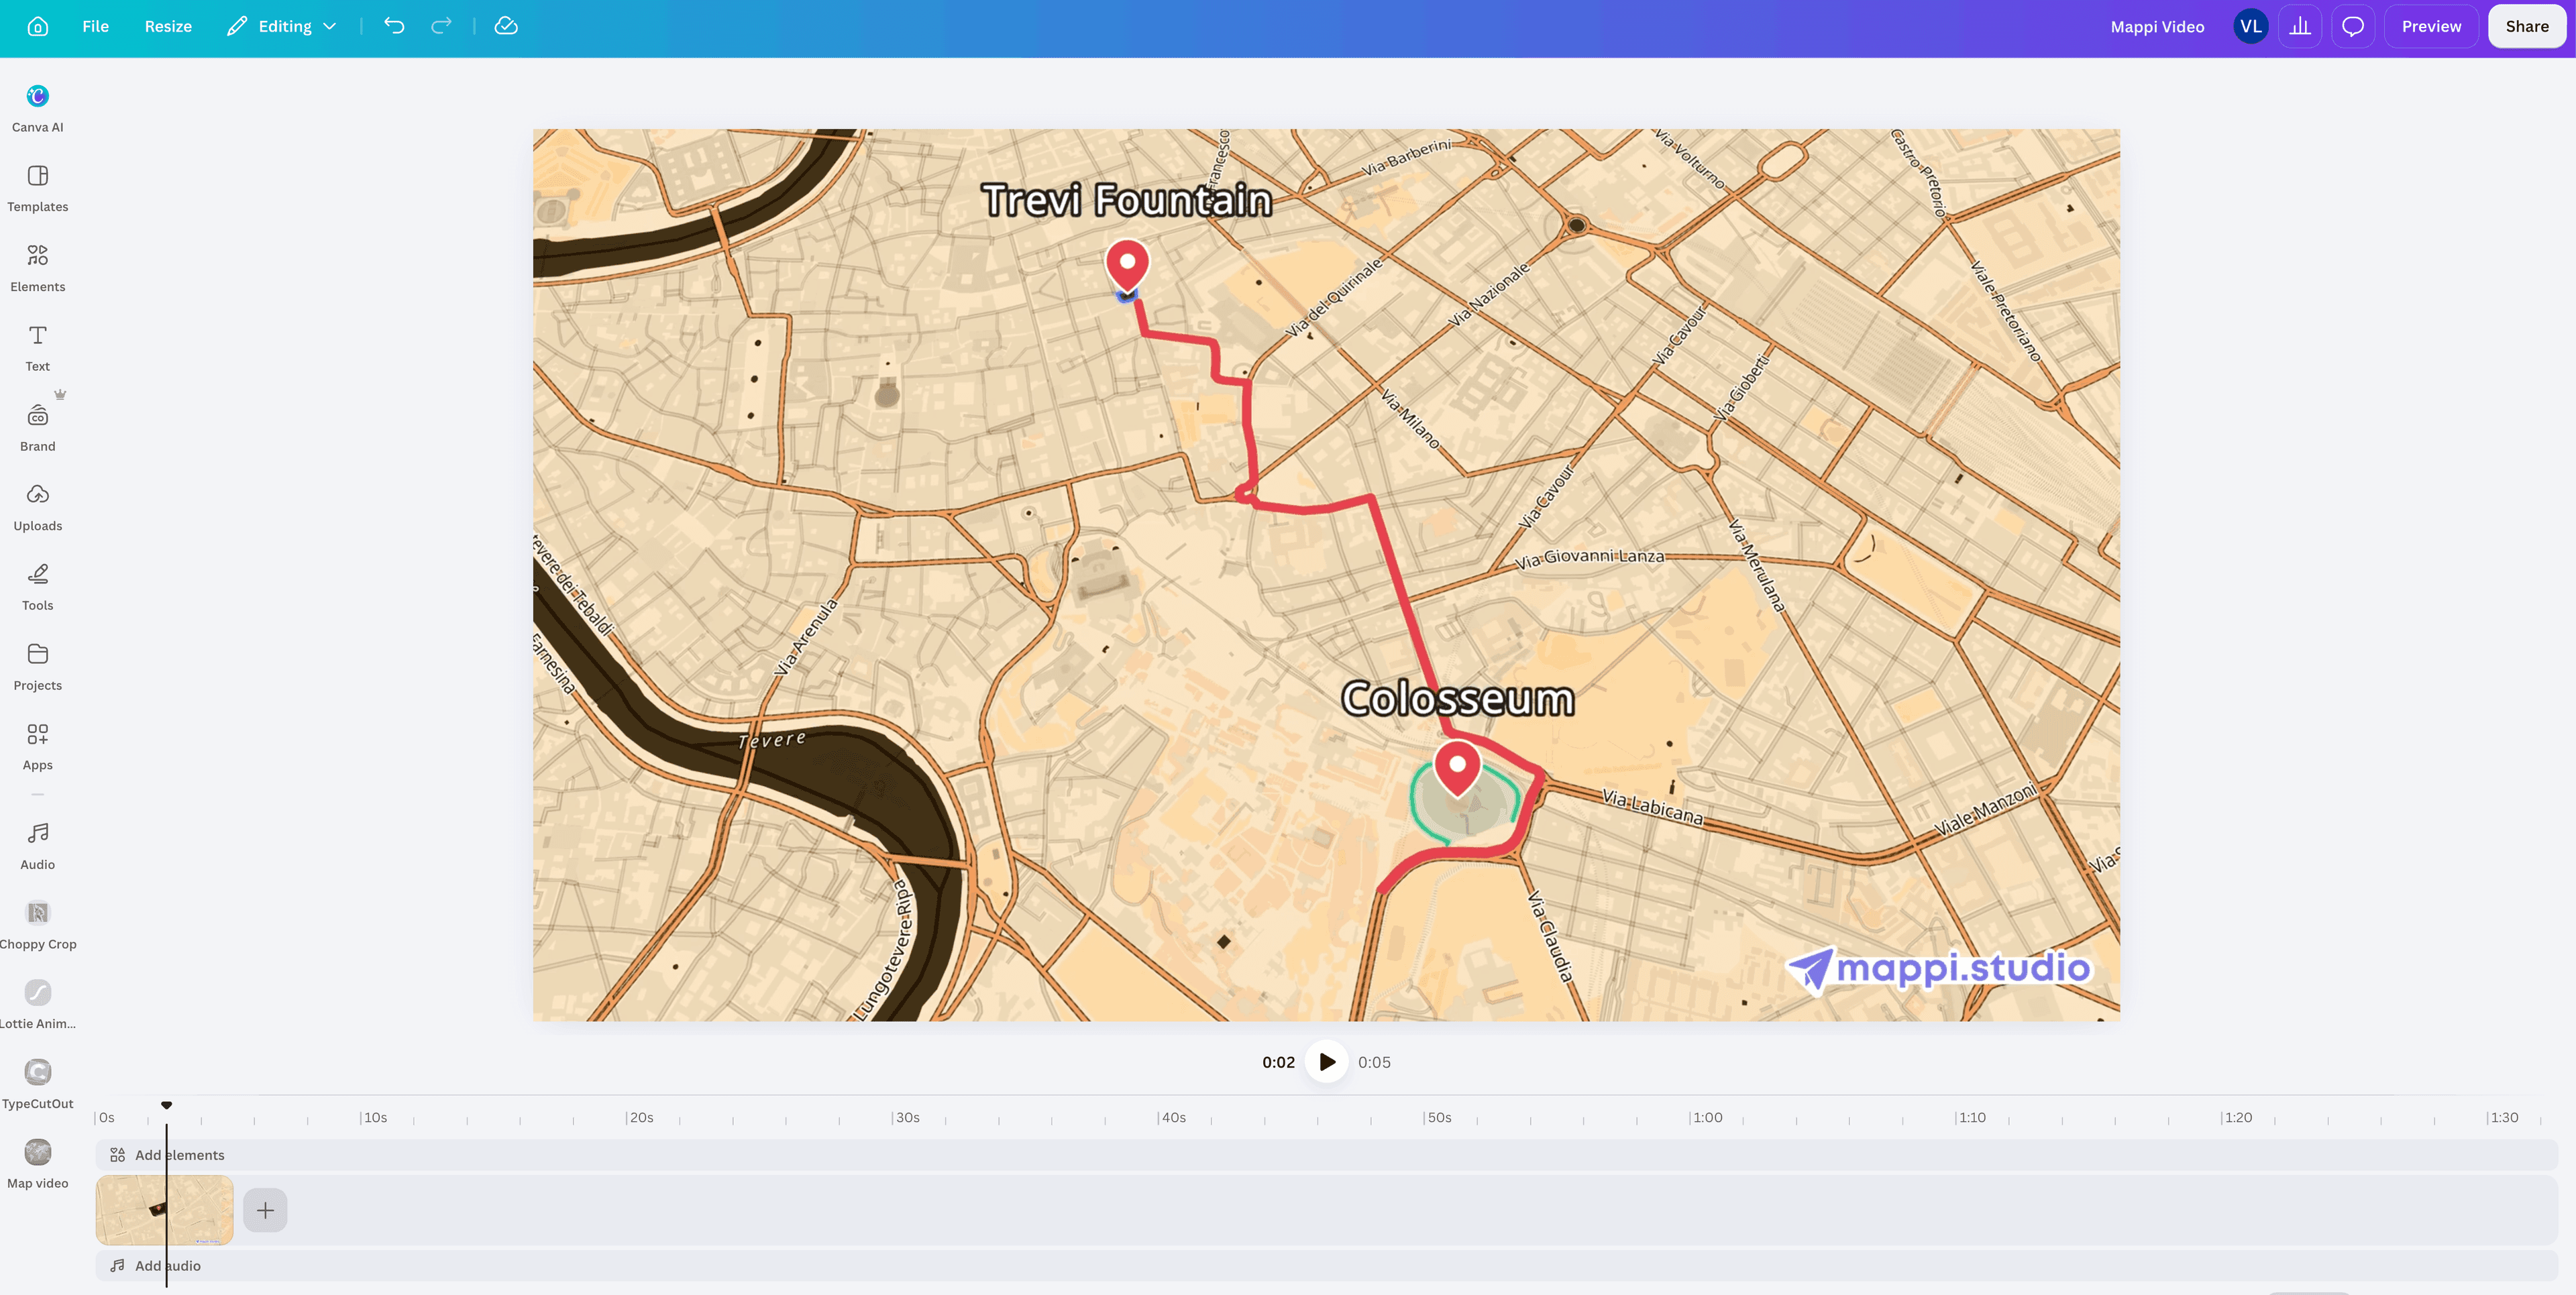The height and width of the screenshot is (1295, 2576).
Task: Launch the TypeCutOut app
Action: click(x=38, y=1084)
